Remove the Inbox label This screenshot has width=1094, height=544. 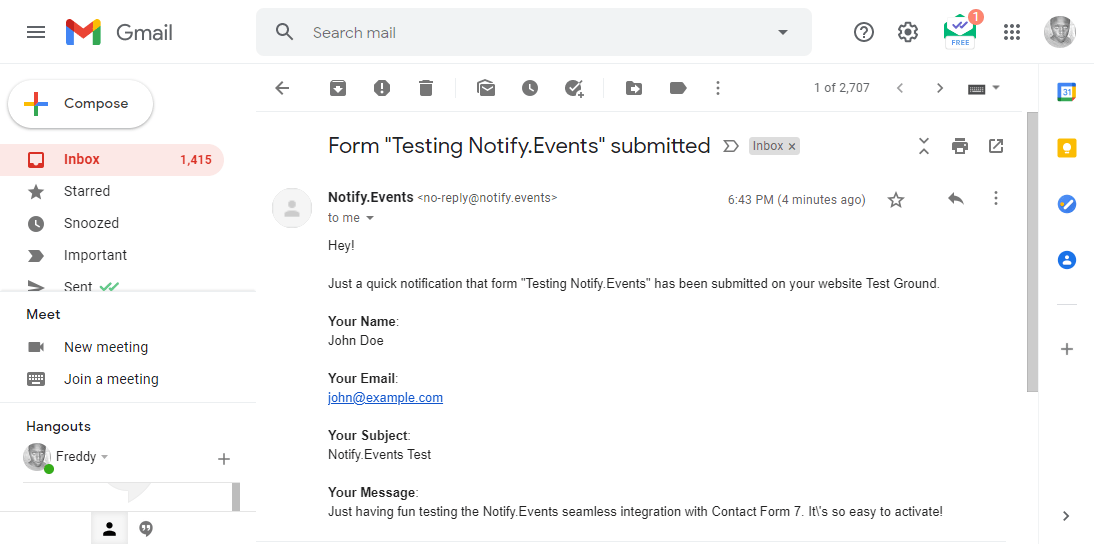(x=791, y=146)
